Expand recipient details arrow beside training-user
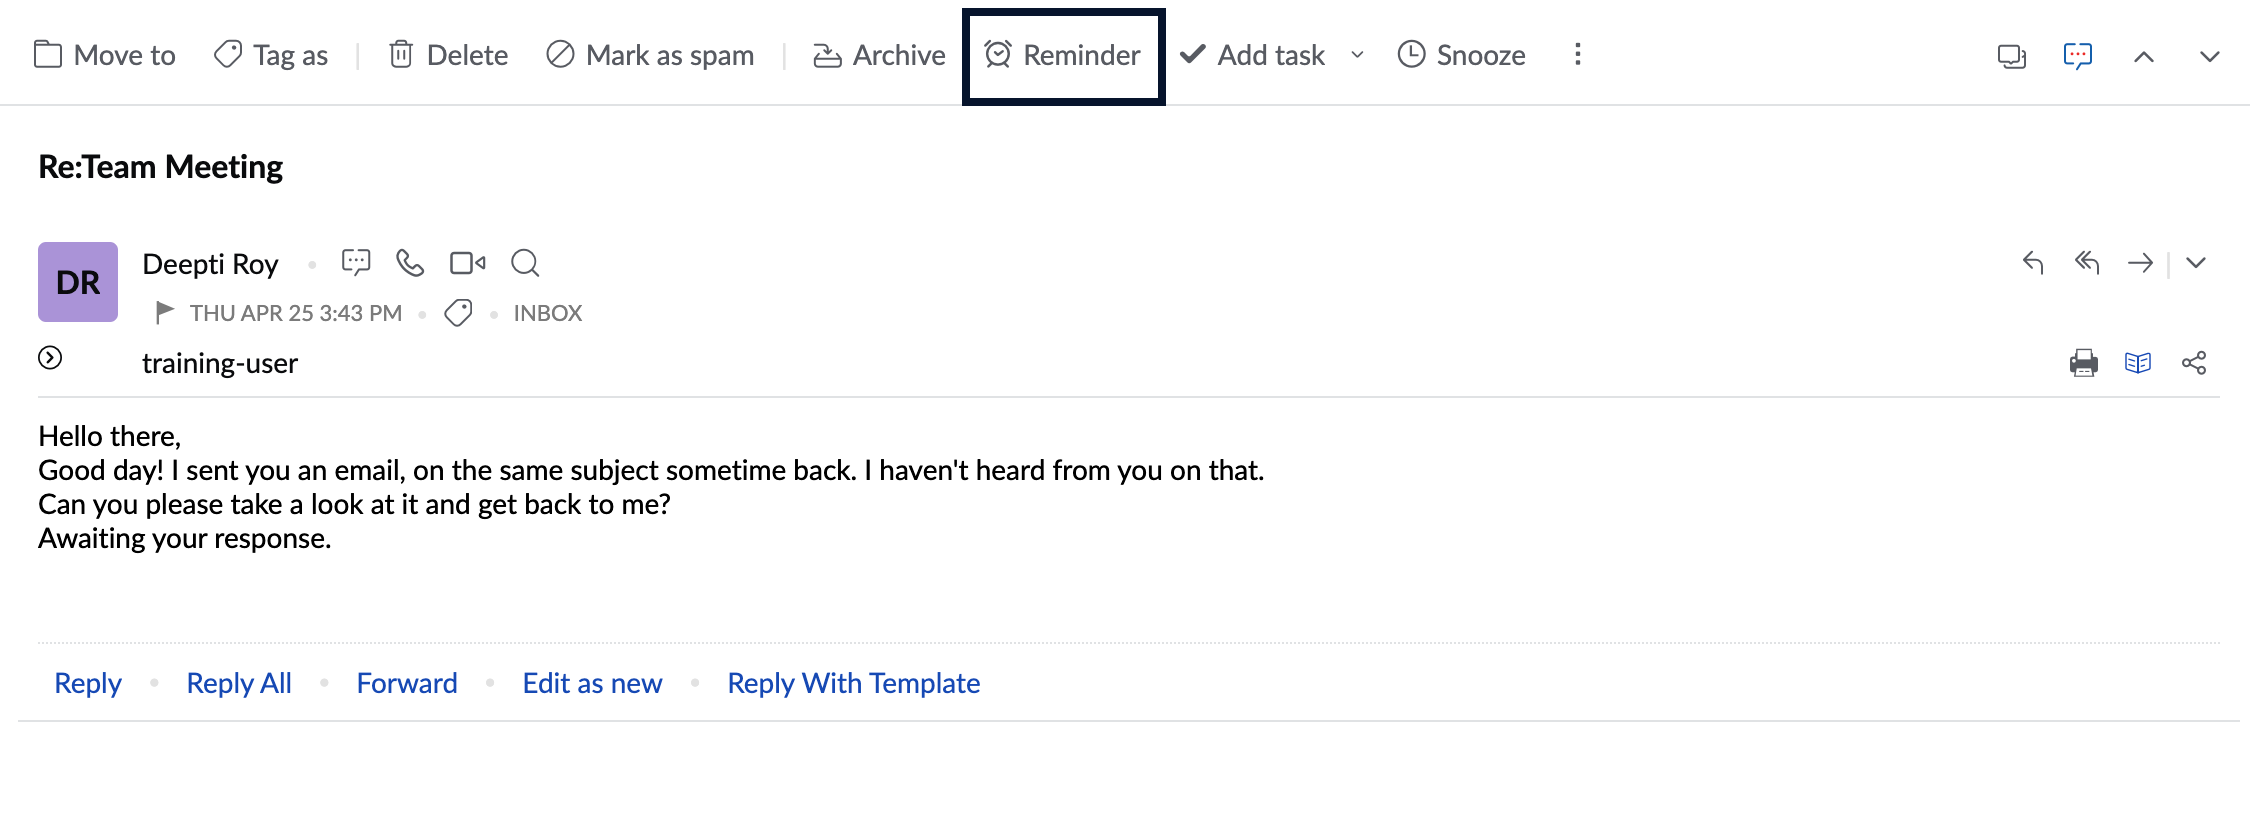The image size is (2250, 828). [x=50, y=358]
